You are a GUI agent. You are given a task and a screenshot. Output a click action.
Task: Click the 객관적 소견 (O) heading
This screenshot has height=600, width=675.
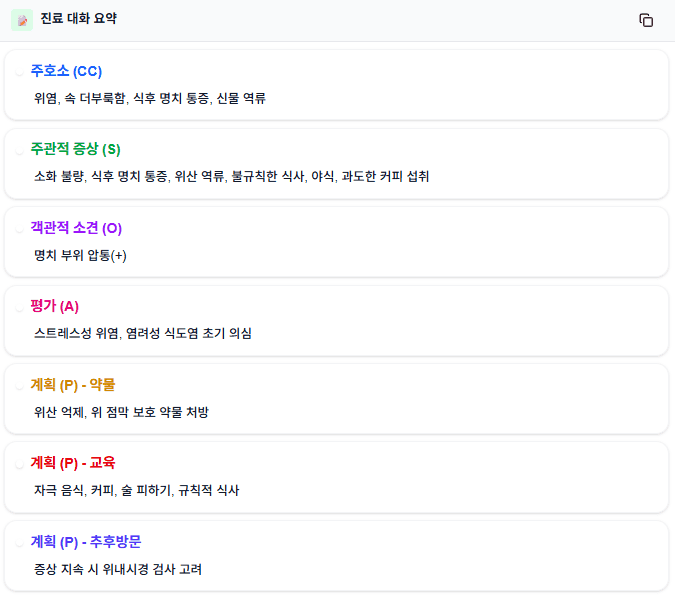point(76,228)
